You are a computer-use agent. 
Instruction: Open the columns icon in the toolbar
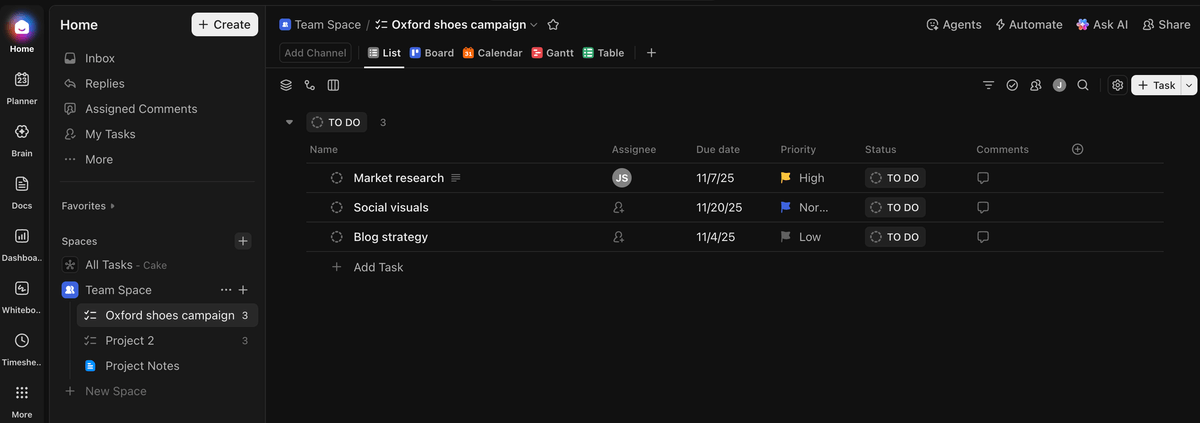point(334,86)
